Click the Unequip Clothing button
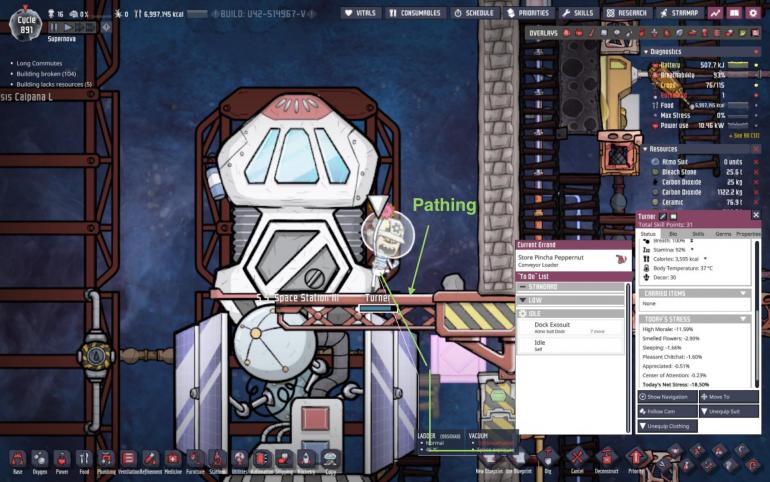770x482 pixels. [x=667, y=426]
